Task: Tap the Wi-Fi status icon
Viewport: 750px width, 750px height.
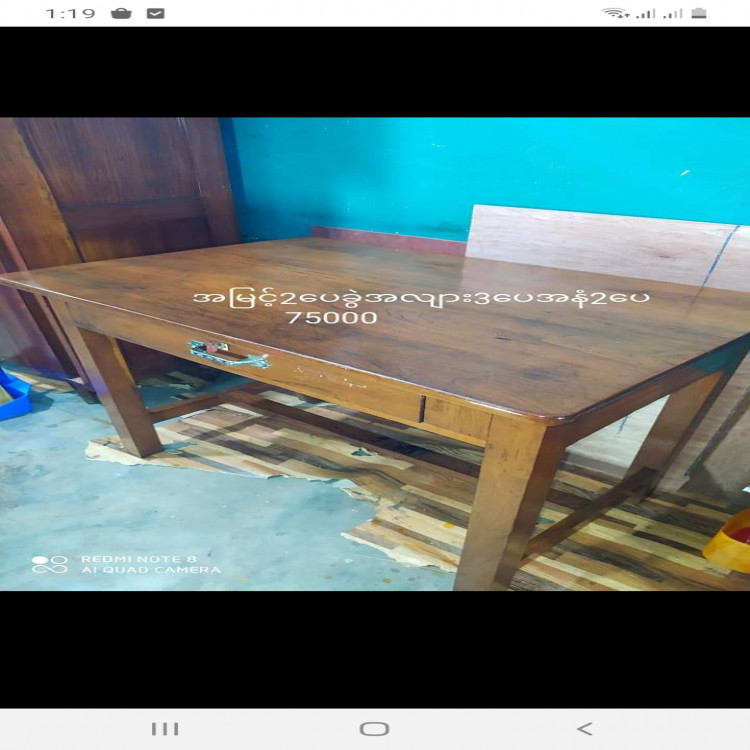Action: click(x=613, y=13)
